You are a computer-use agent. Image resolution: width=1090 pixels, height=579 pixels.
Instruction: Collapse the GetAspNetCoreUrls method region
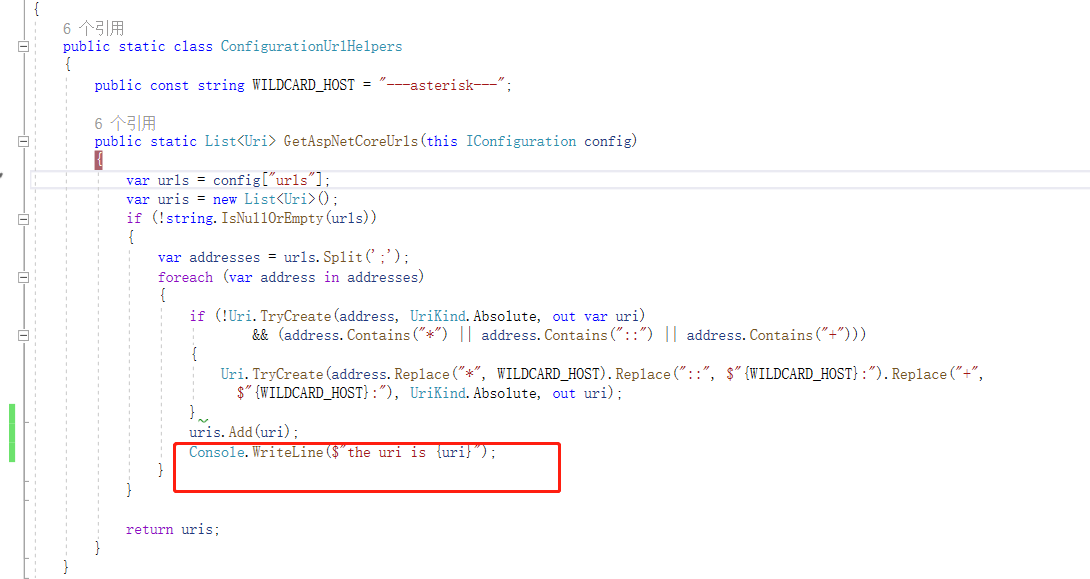tap(23, 142)
